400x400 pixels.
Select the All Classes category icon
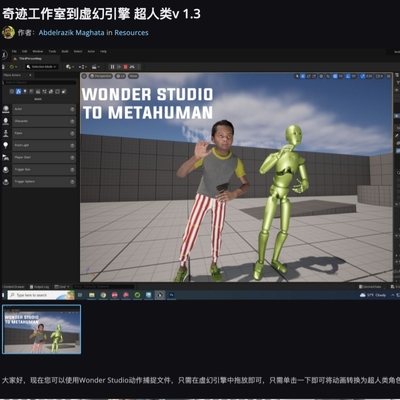pos(64,91)
